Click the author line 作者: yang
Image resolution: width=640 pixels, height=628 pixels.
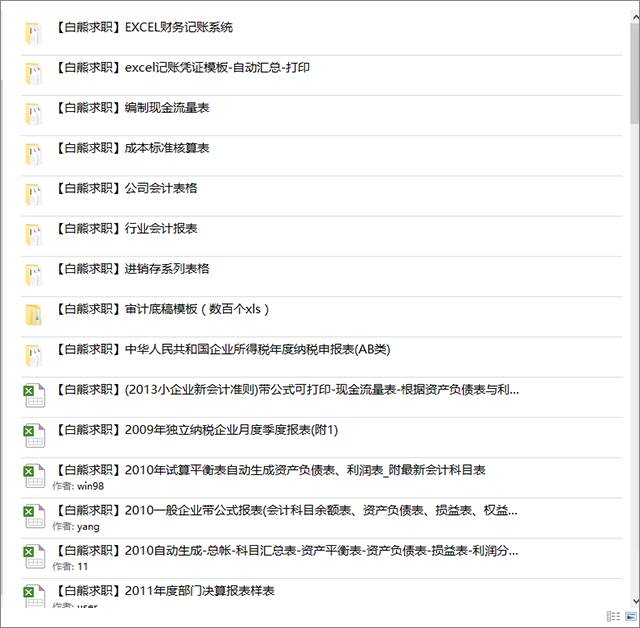[76, 527]
